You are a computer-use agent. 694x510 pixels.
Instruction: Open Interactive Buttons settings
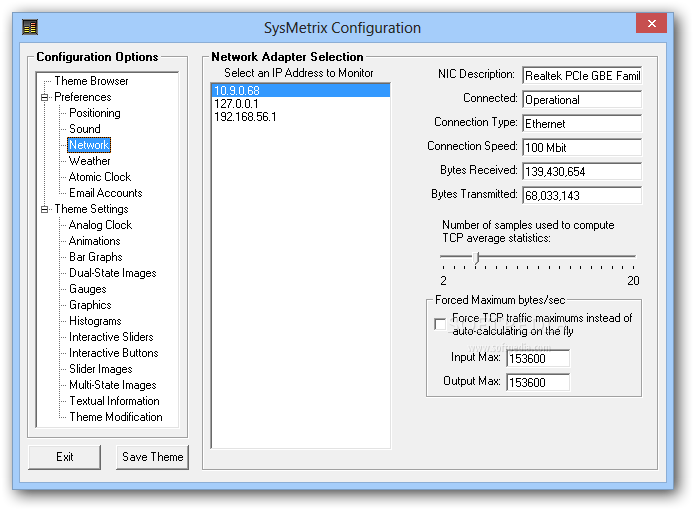114,353
